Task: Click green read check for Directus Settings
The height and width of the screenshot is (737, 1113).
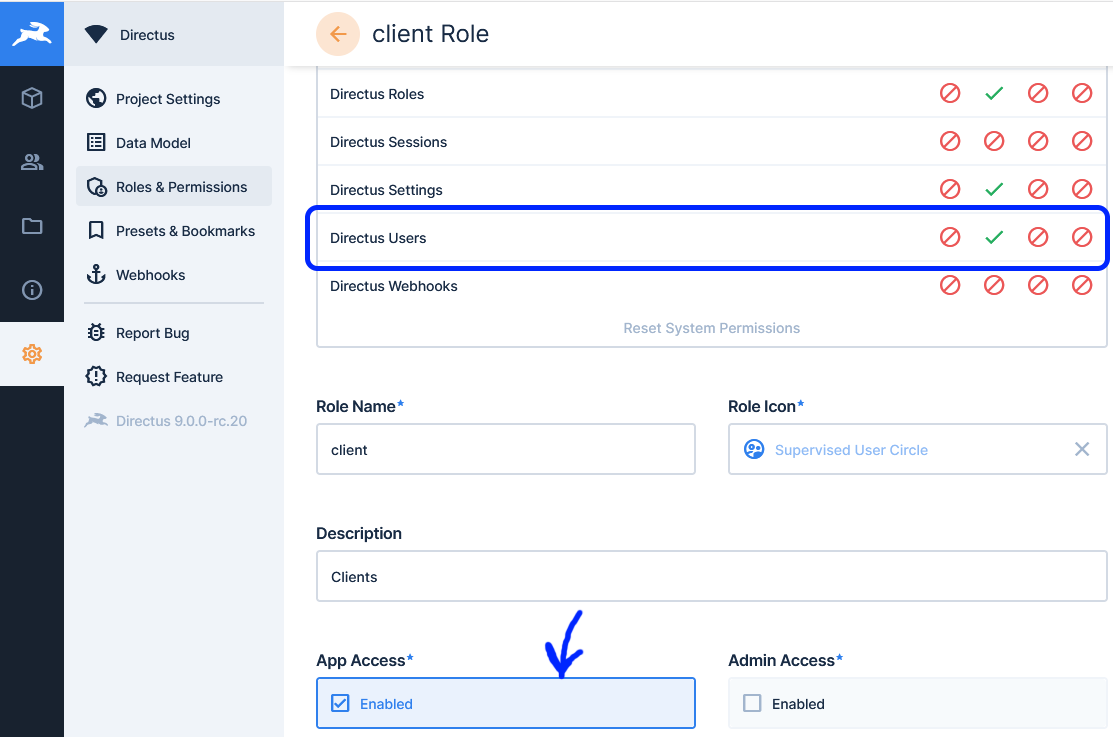Action: pos(994,189)
